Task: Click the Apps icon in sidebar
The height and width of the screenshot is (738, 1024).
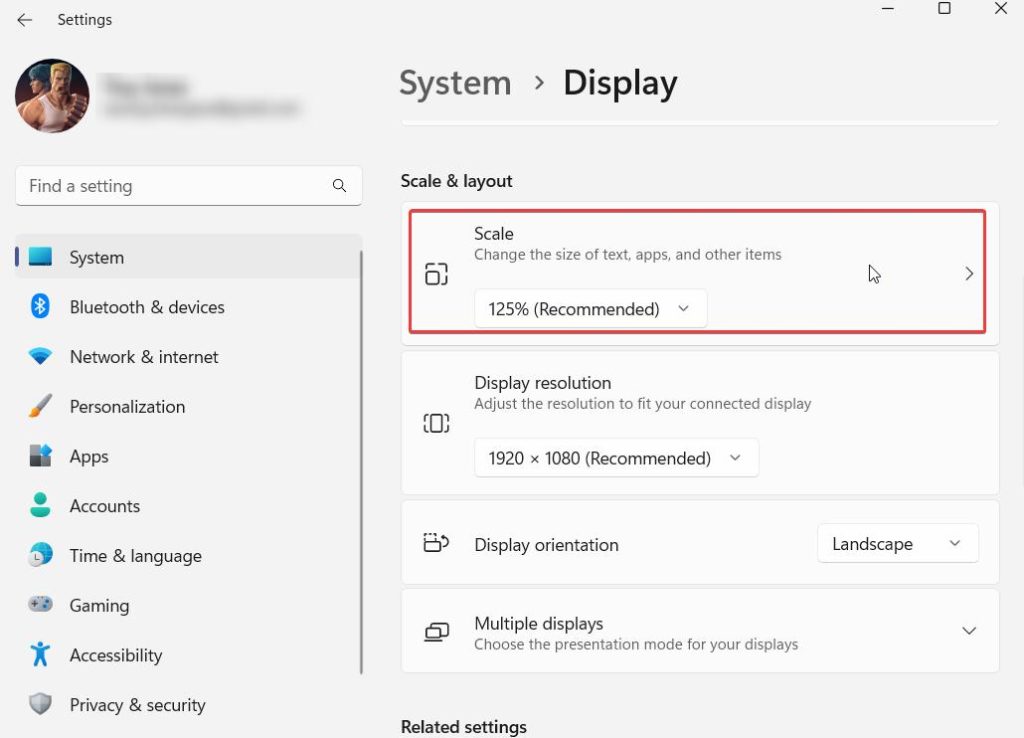Action: (40, 456)
